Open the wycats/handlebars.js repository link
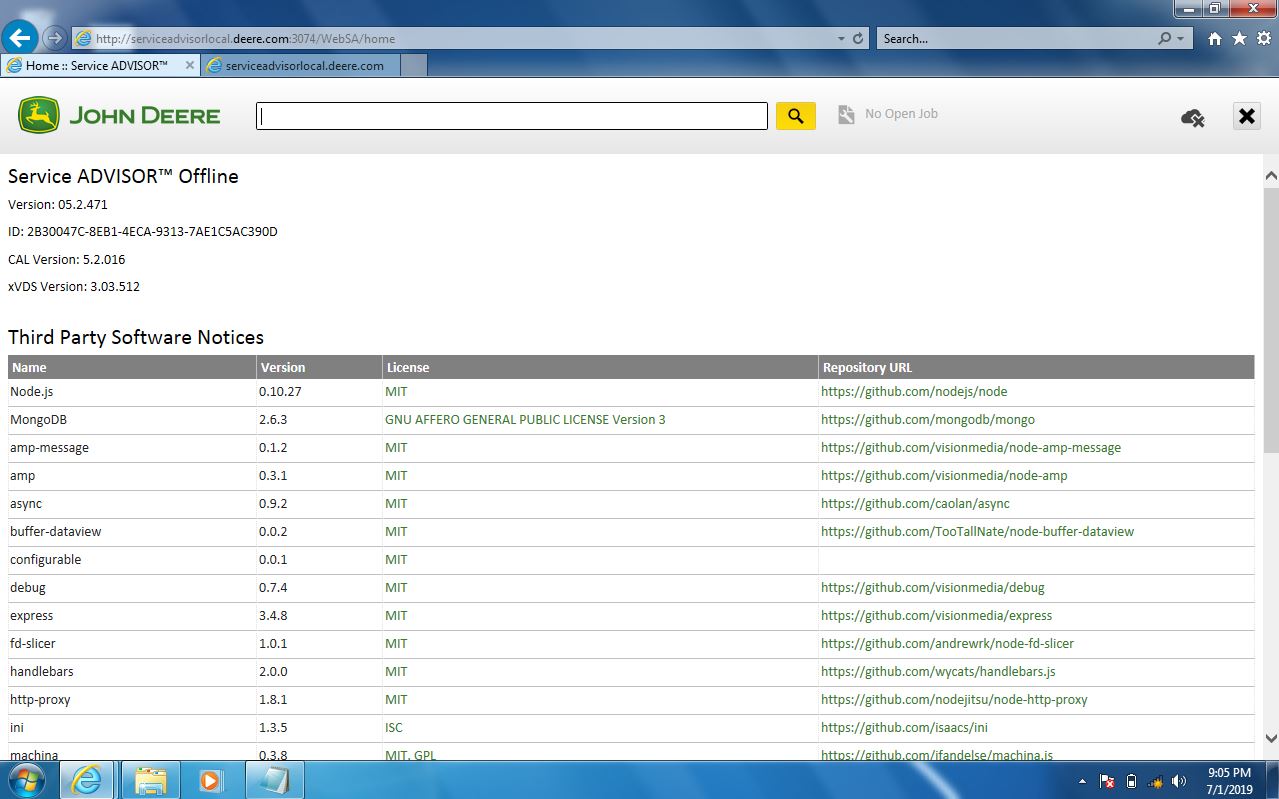The width and height of the screenshot is (1279, 799). [x=938, y=672]
